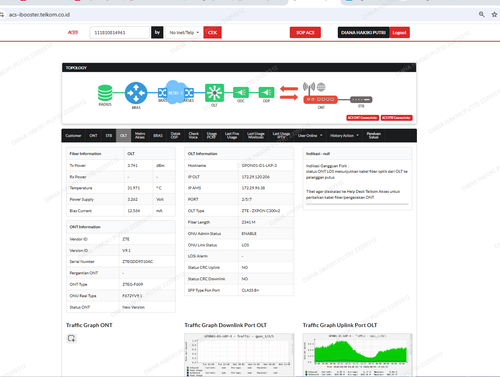The width and height of the screenshot is (500, 377).
Task: Click the ACS logo
Action: (73, 32)
